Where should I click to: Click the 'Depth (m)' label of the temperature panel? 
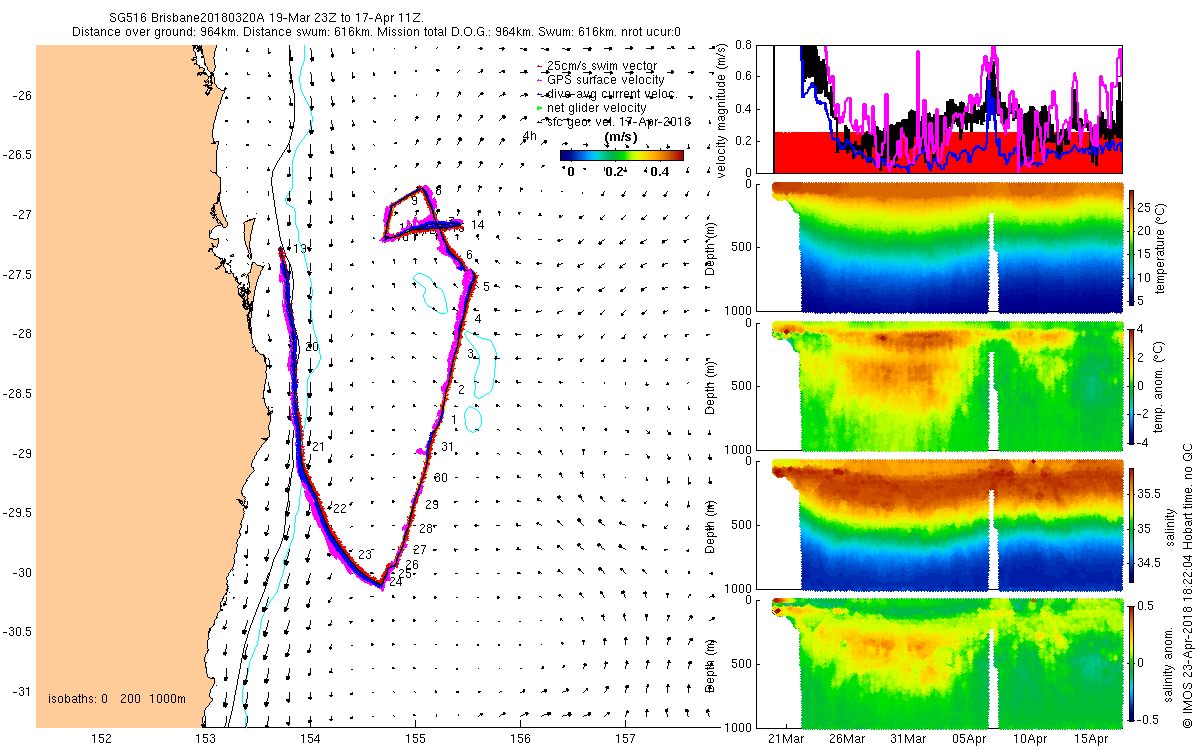tap(711, 249)
